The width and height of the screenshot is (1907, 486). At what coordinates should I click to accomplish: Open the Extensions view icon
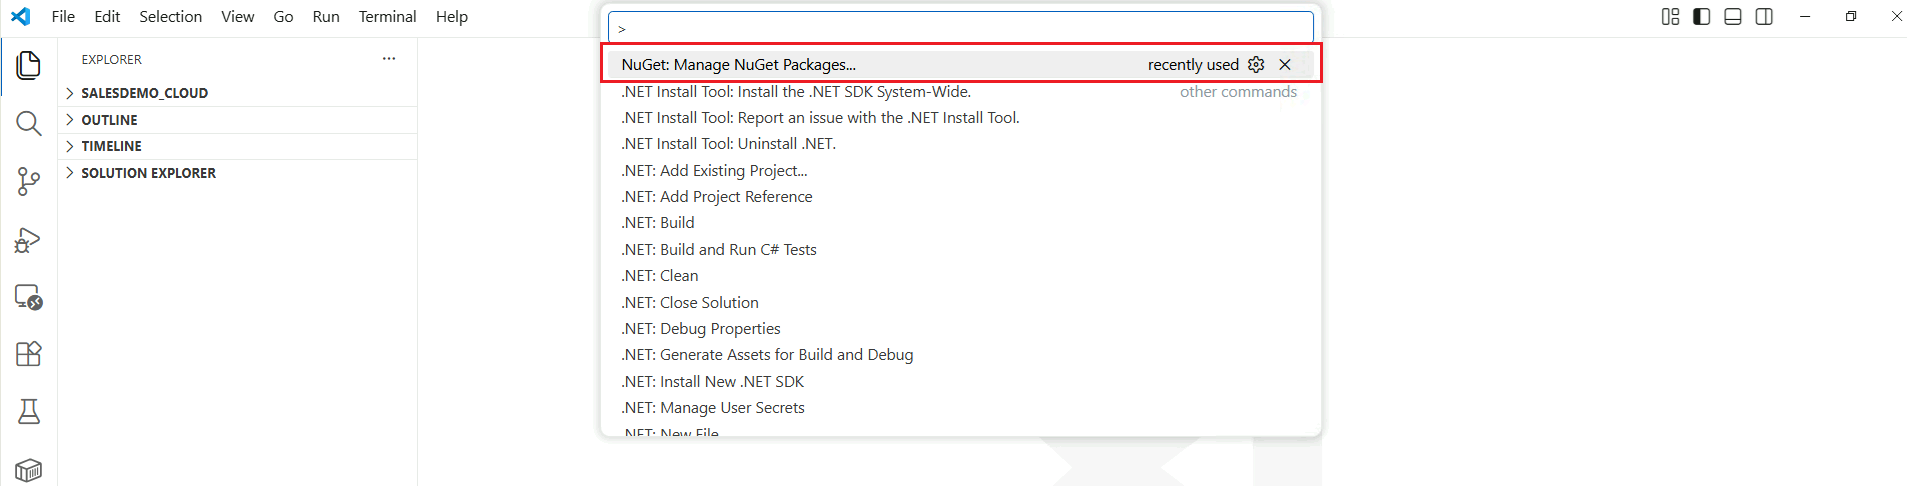click(29, 354)
